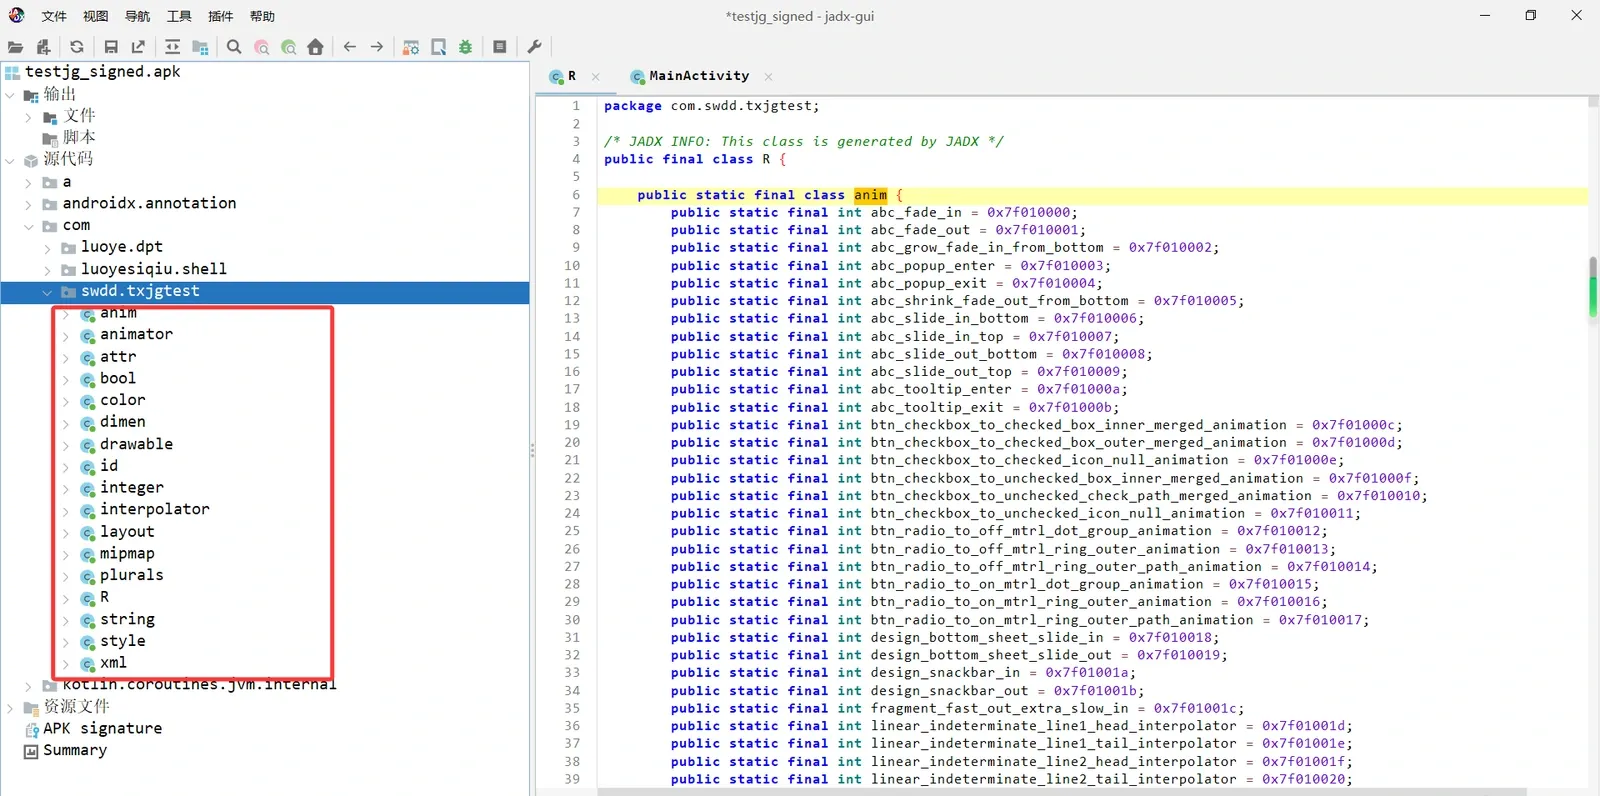The height and width of the screenshot is (796, 1600).
Task: Expand the 资源文件 node
Action: (10, 708)
